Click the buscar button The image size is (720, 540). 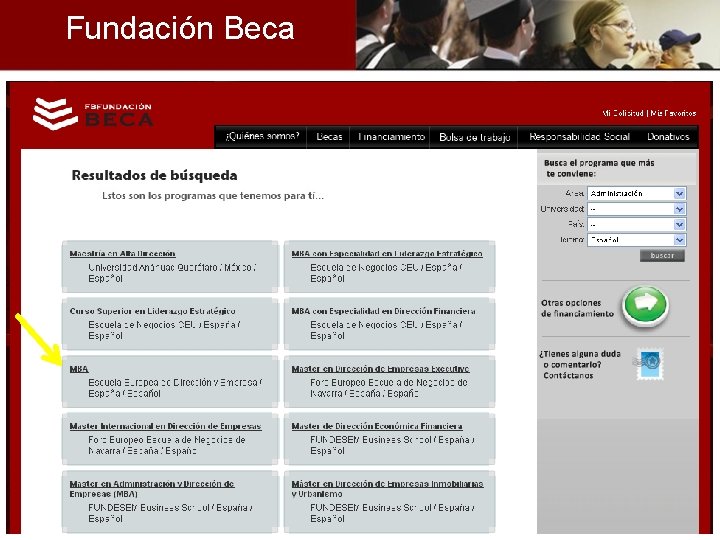[662, 256]
